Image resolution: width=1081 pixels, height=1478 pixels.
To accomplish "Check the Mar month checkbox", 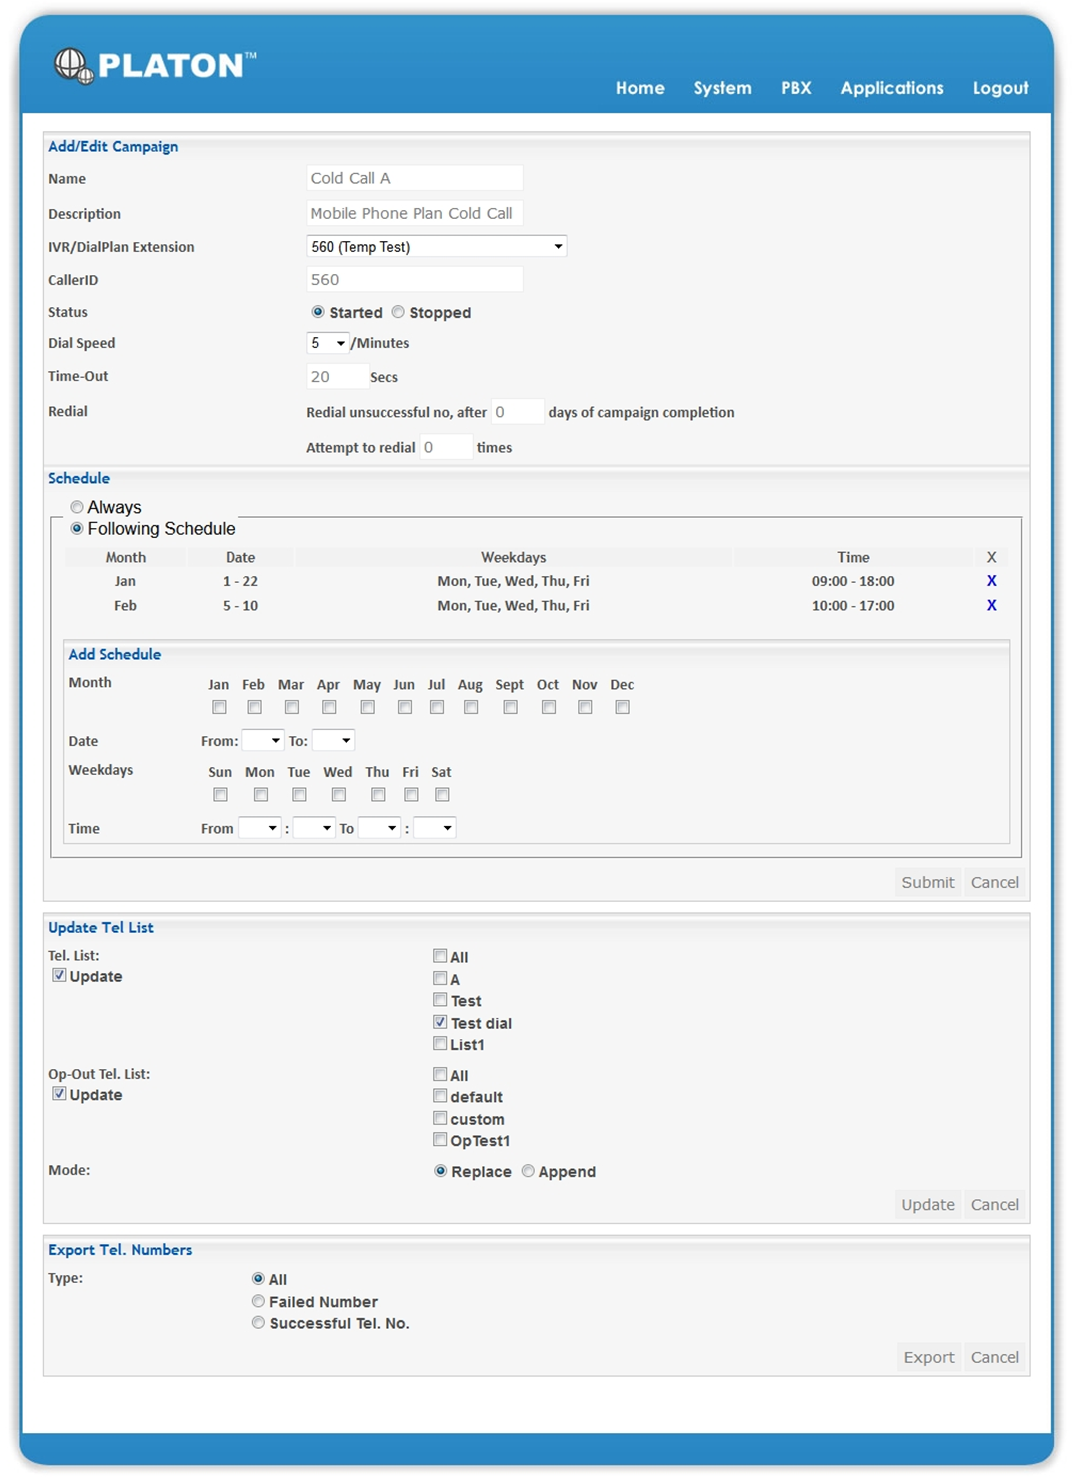I will tap(291, 707).
